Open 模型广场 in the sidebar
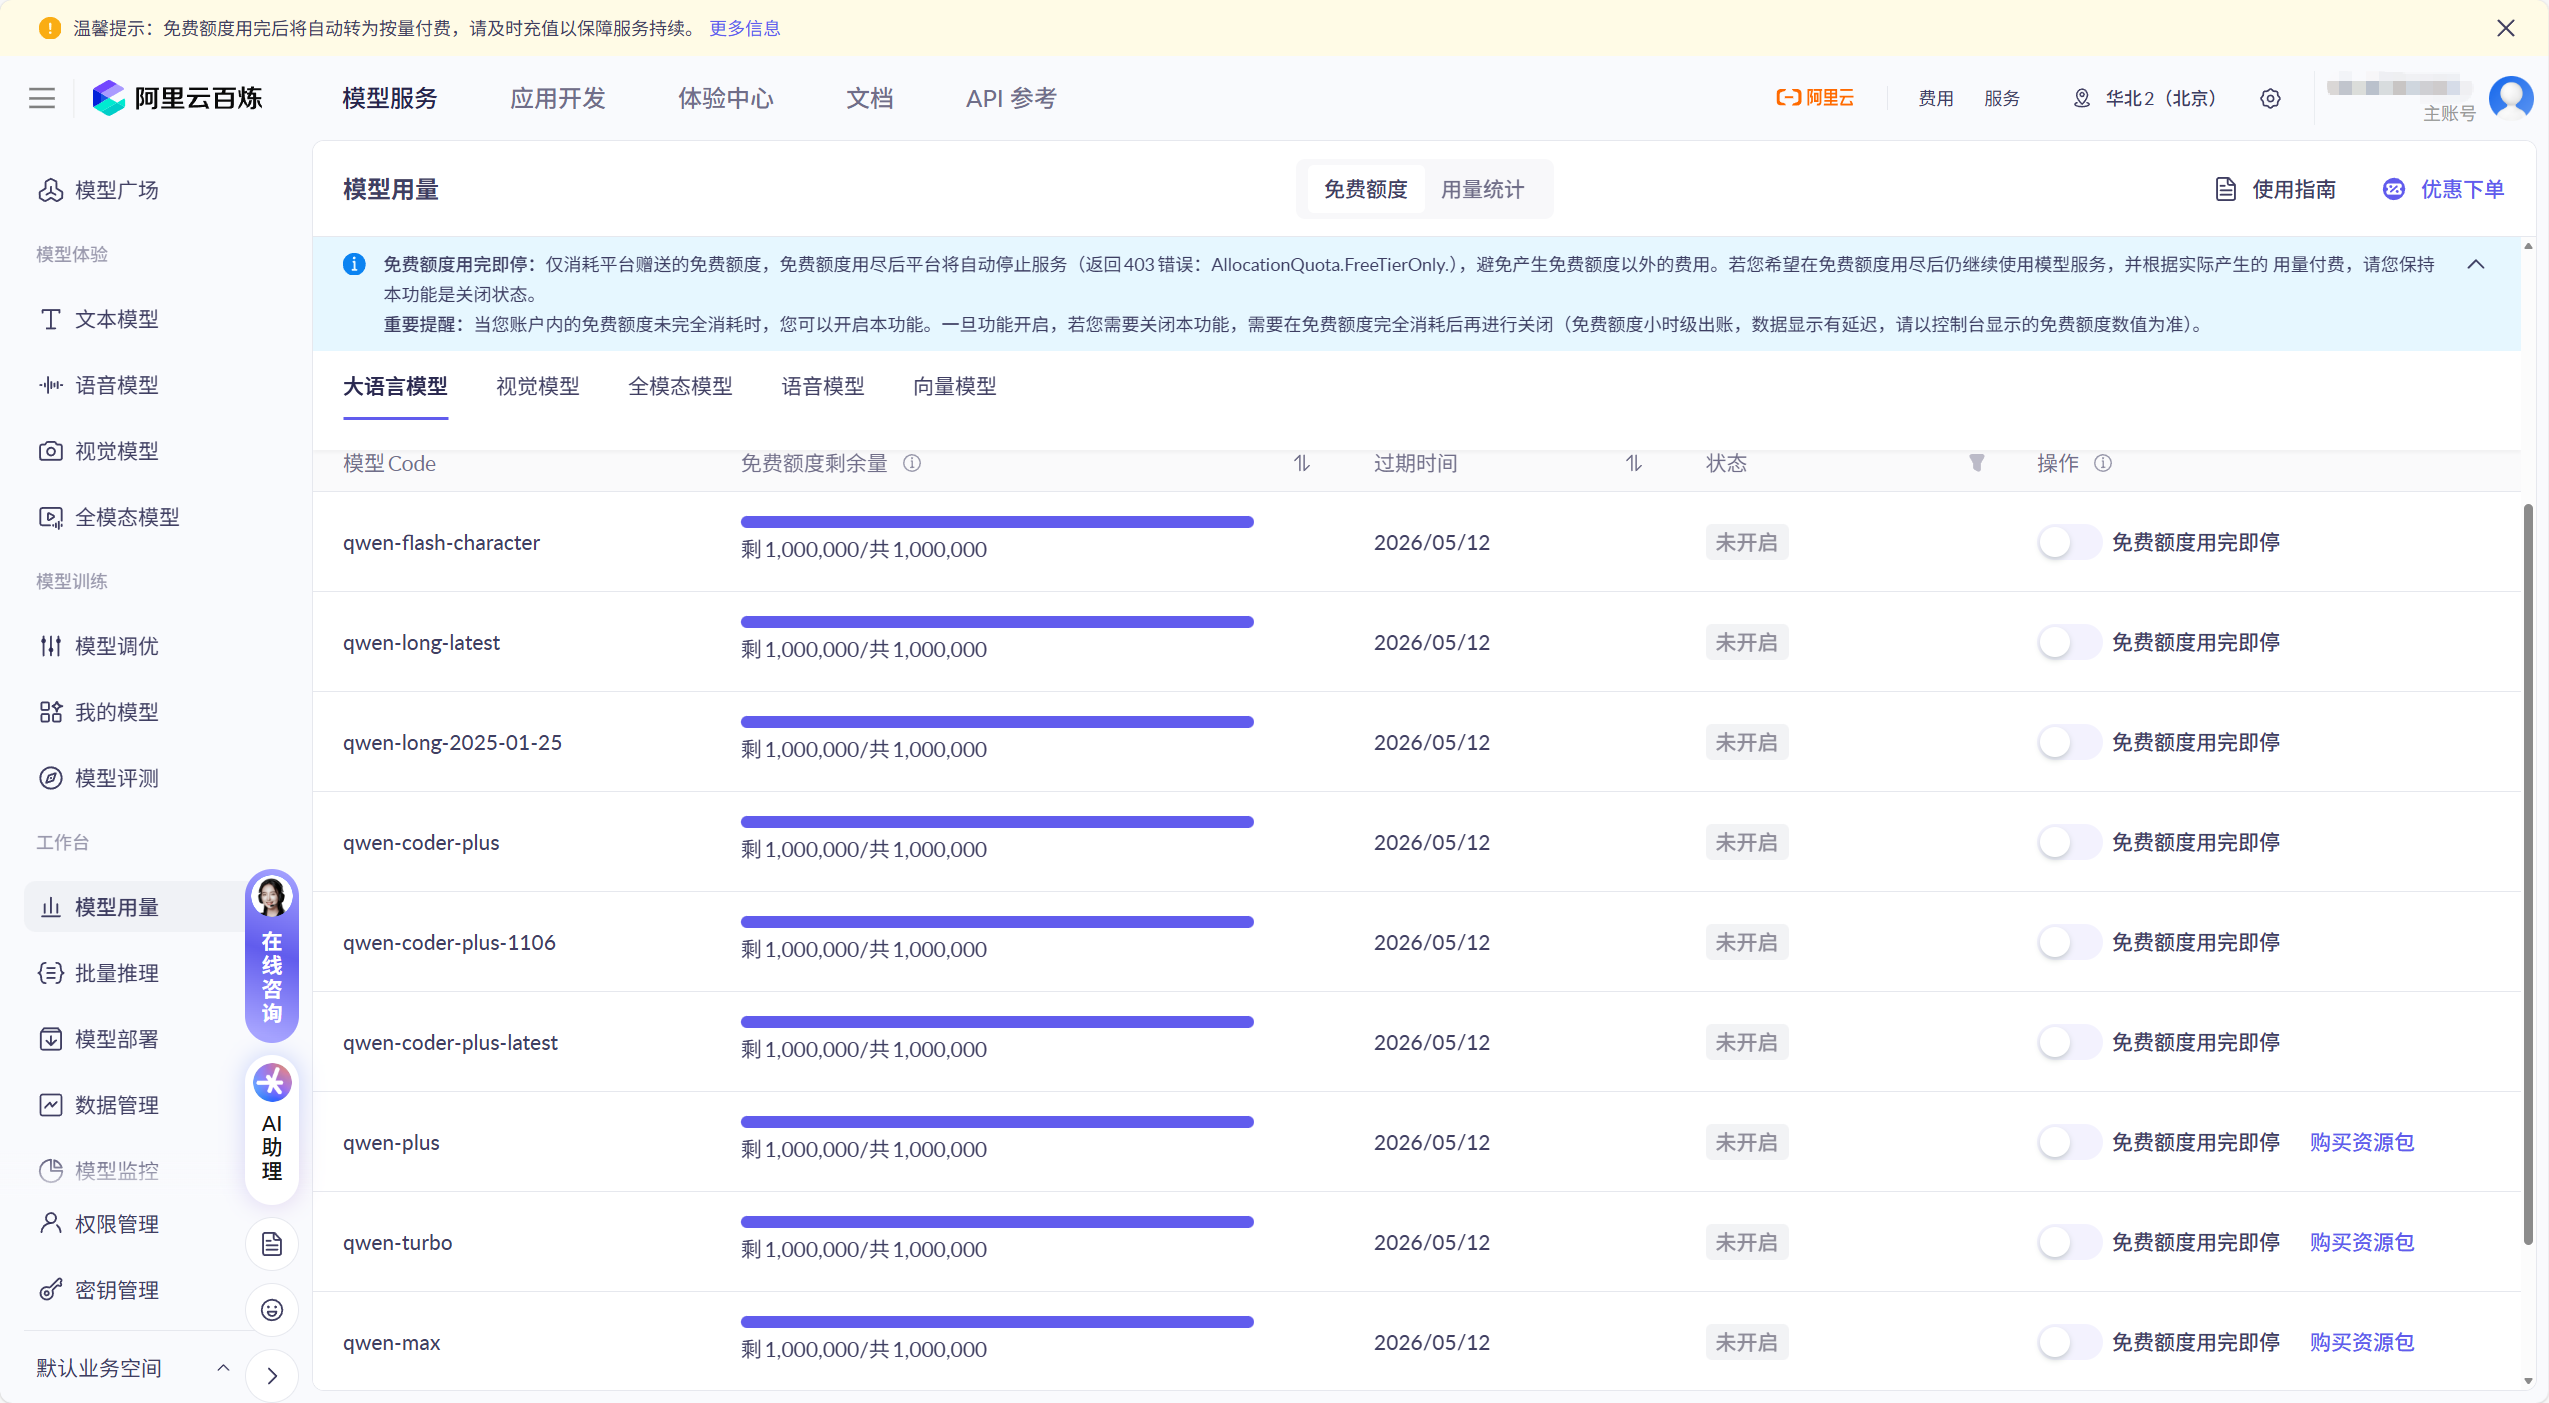This screenshot has width=2549, height=1403. [98, 190]
